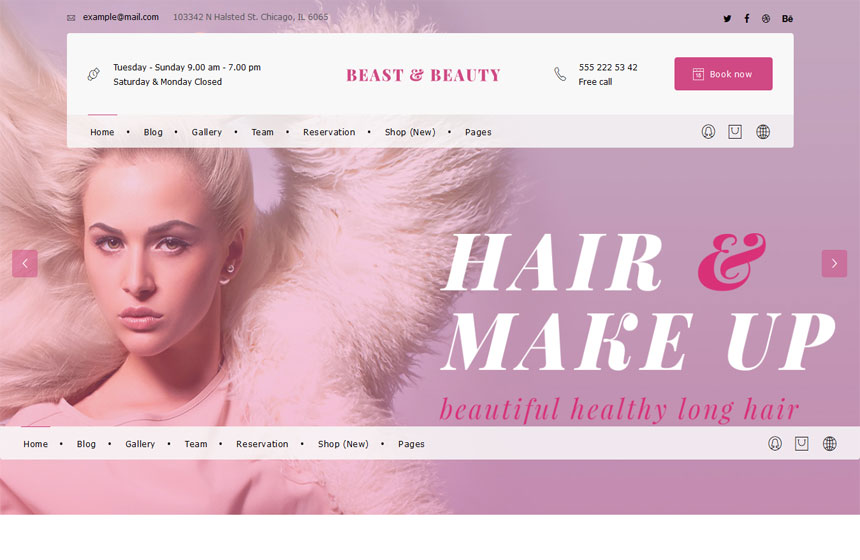Open user account icon in lower sticky menu
The image size is (860, 560).
tap(774, 443)
